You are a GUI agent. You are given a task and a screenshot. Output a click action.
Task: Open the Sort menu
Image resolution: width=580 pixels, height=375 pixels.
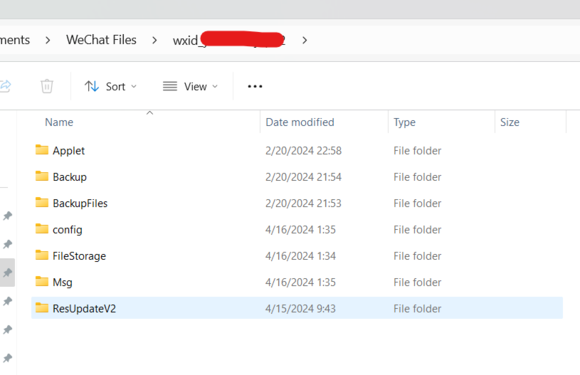point(111,87)
